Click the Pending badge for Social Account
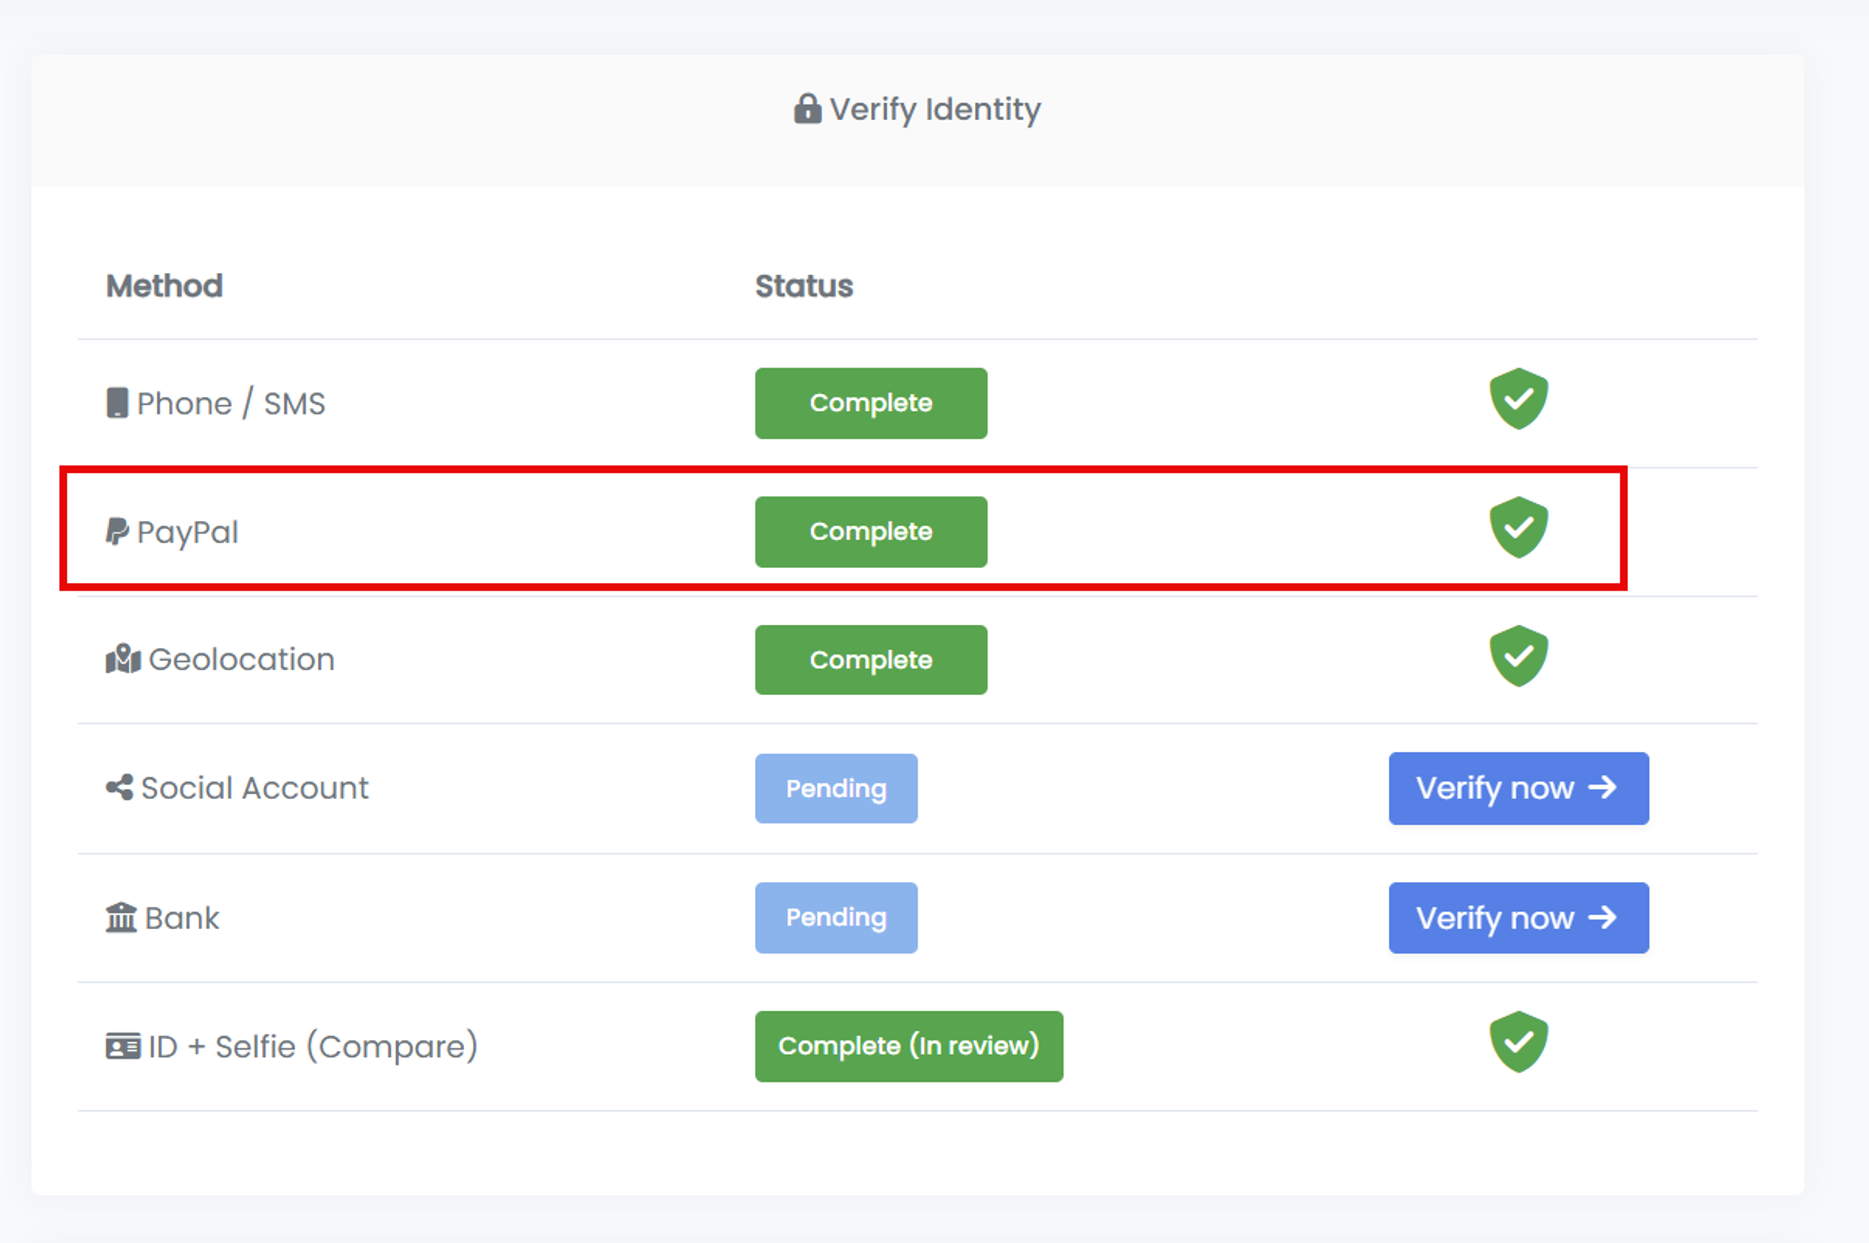 [835, 789]
